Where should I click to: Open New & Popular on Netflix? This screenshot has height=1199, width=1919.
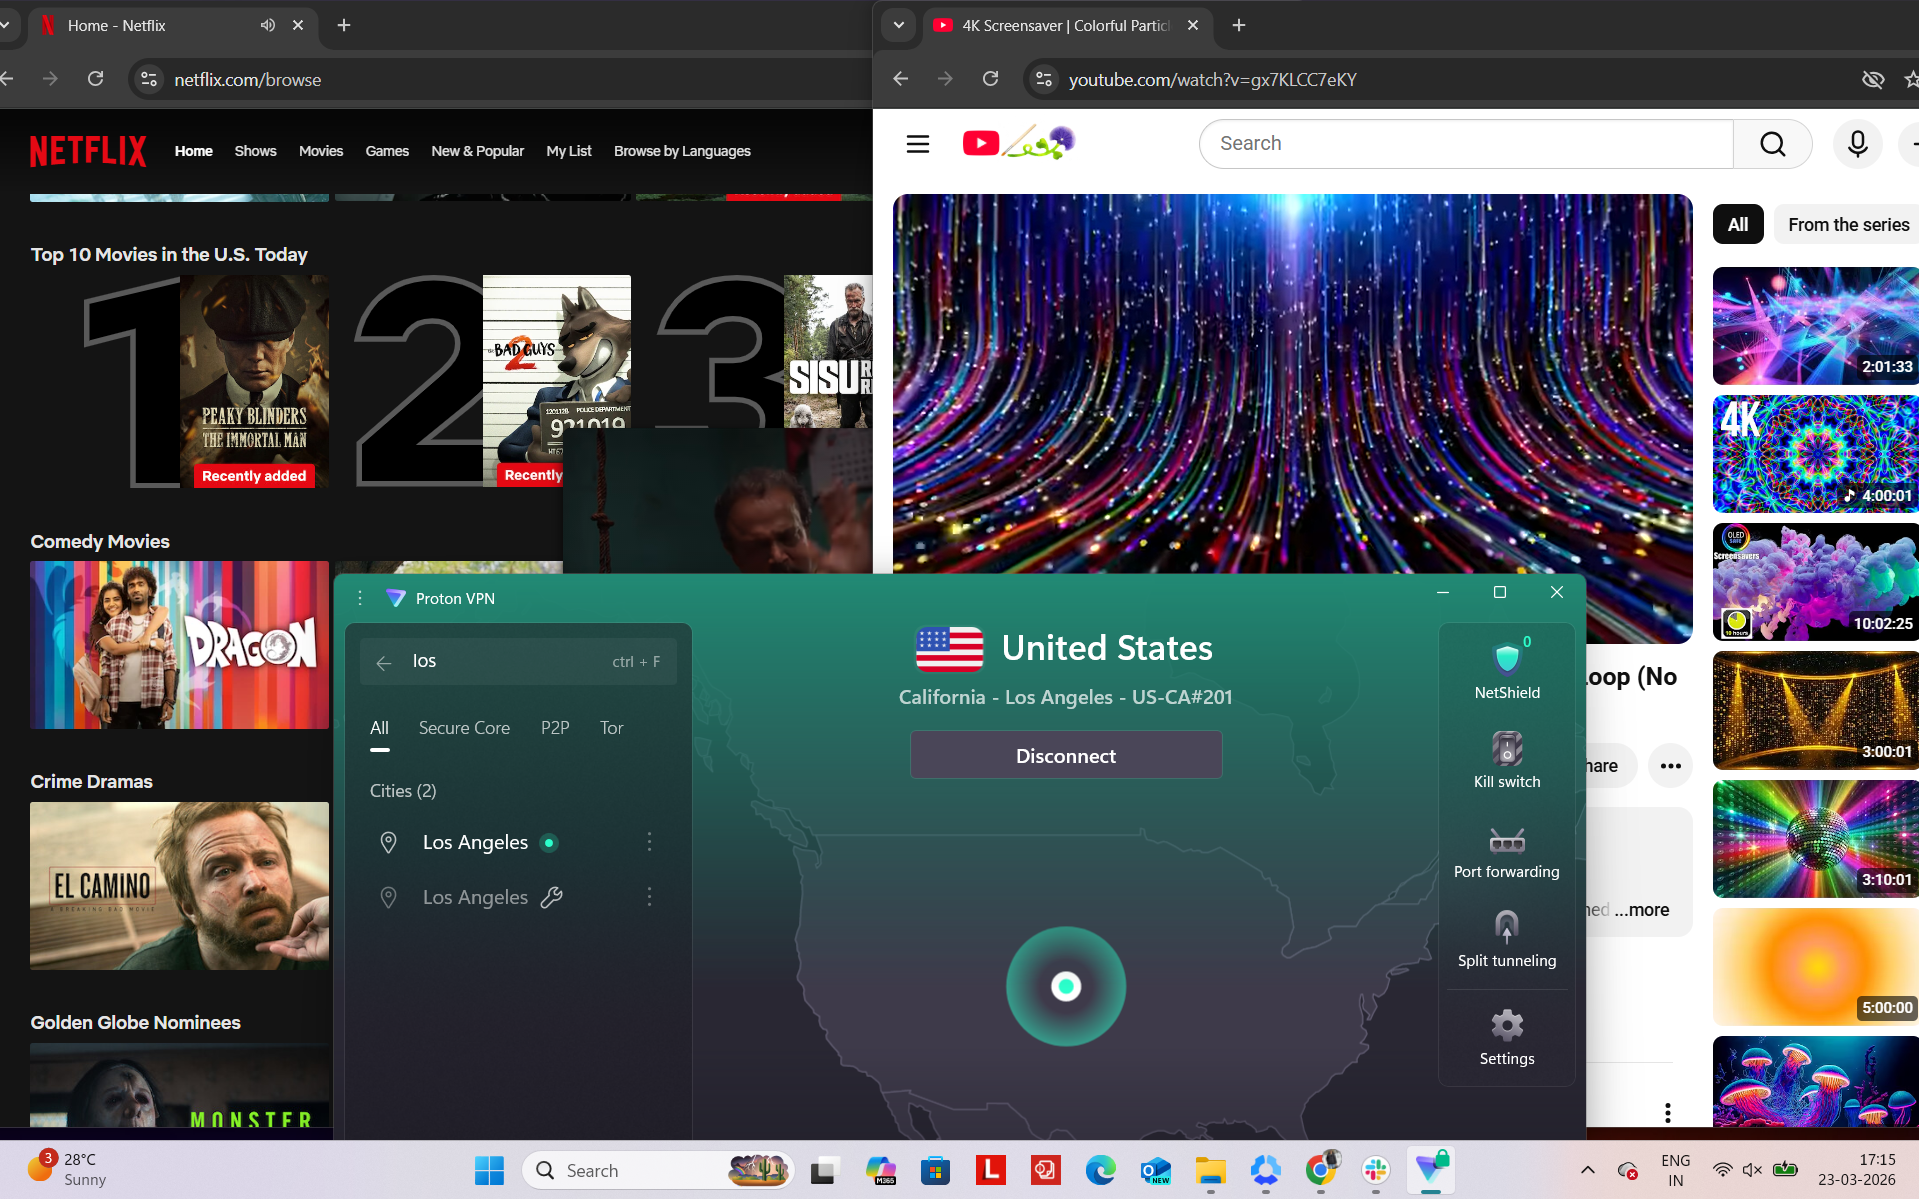478,151
